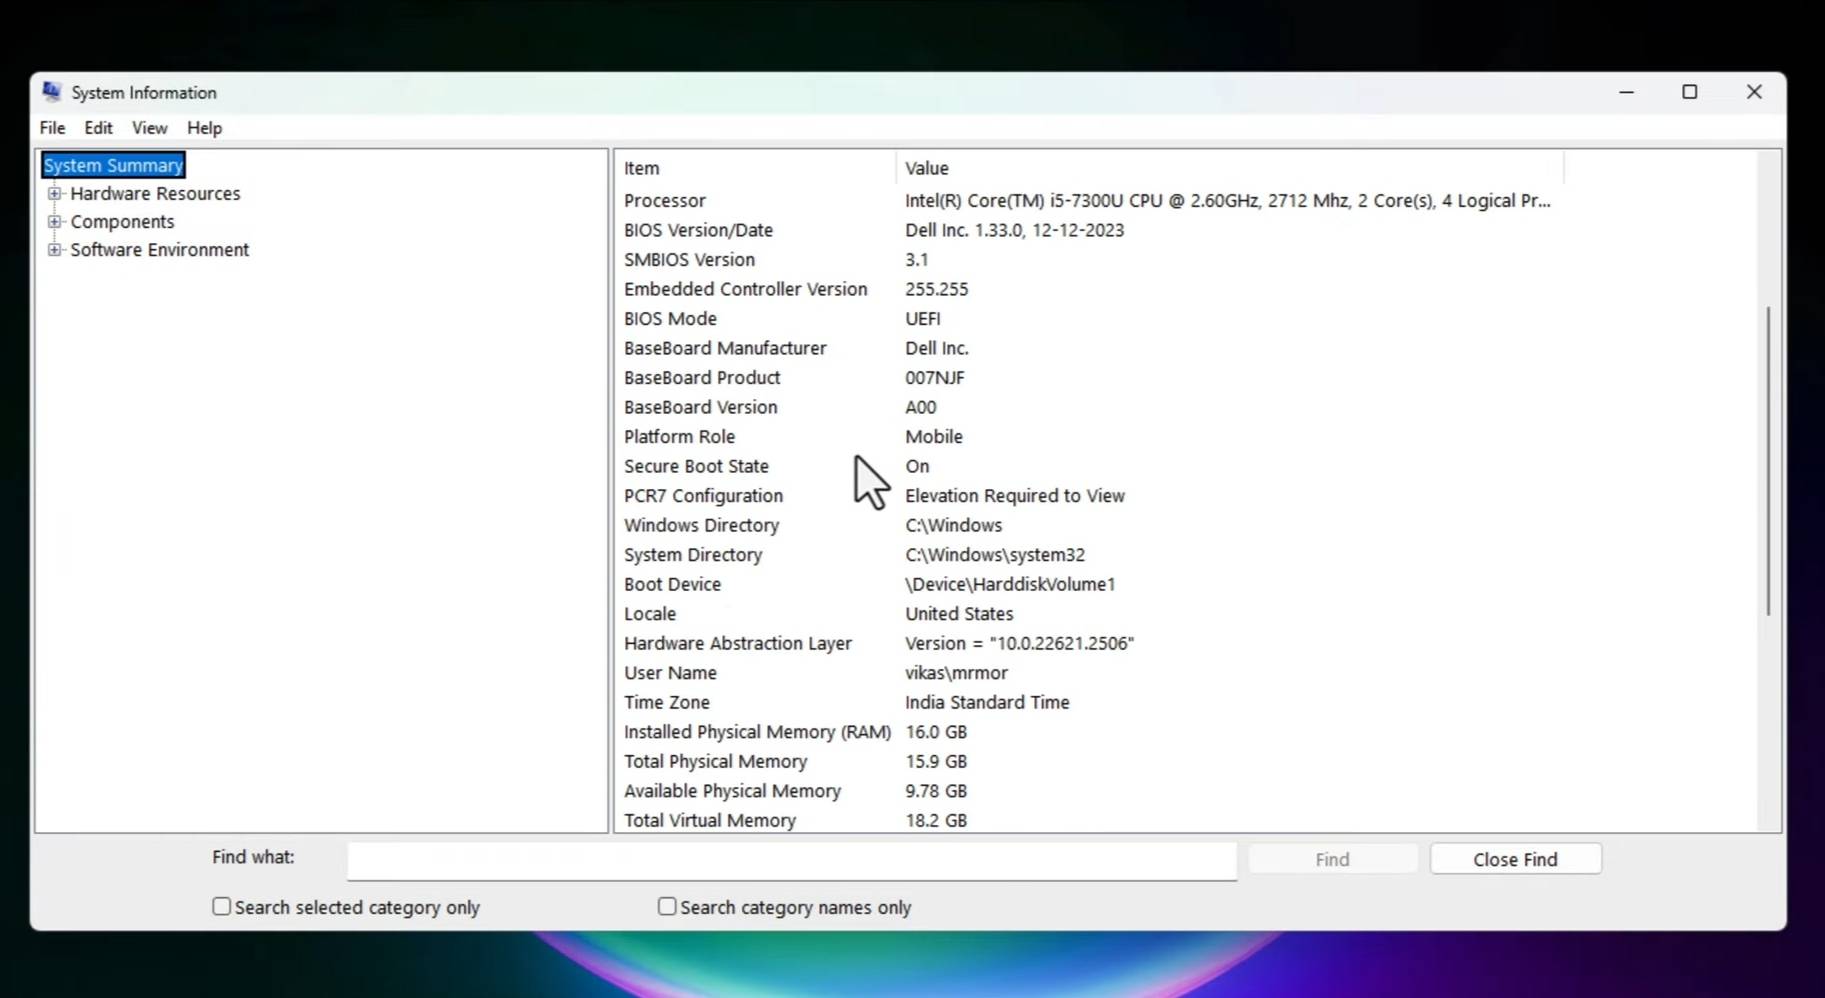The image size is (1825, 998).
Task: Click the Find what input field
Action: tap(792, 860)
